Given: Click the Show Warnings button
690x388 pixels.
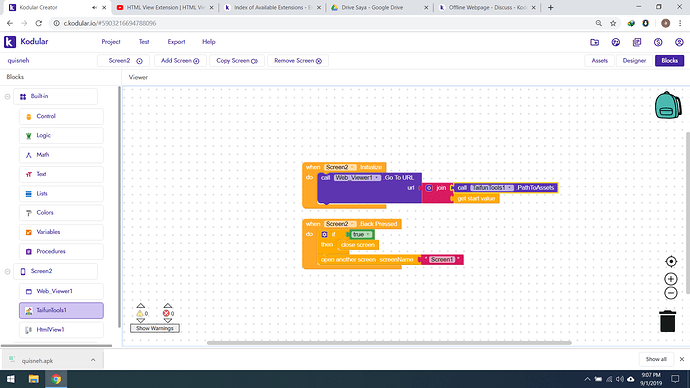Looking at the screenshot, I should (155, 328).
